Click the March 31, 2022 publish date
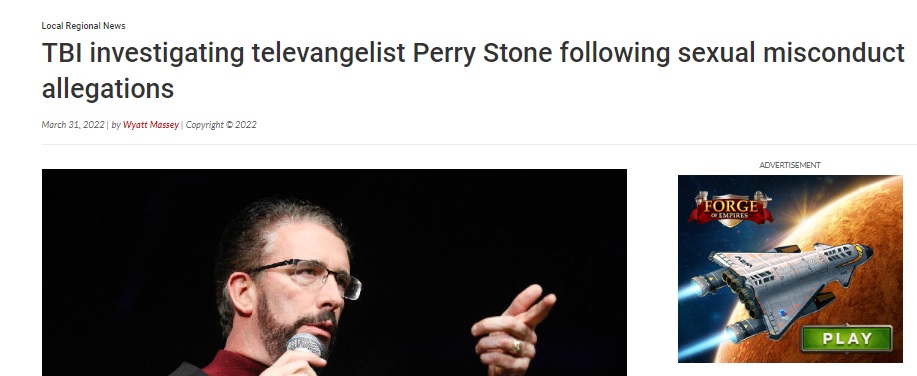Screen dimensions: 917x376 pyautogui.click(x=73, y=125)
